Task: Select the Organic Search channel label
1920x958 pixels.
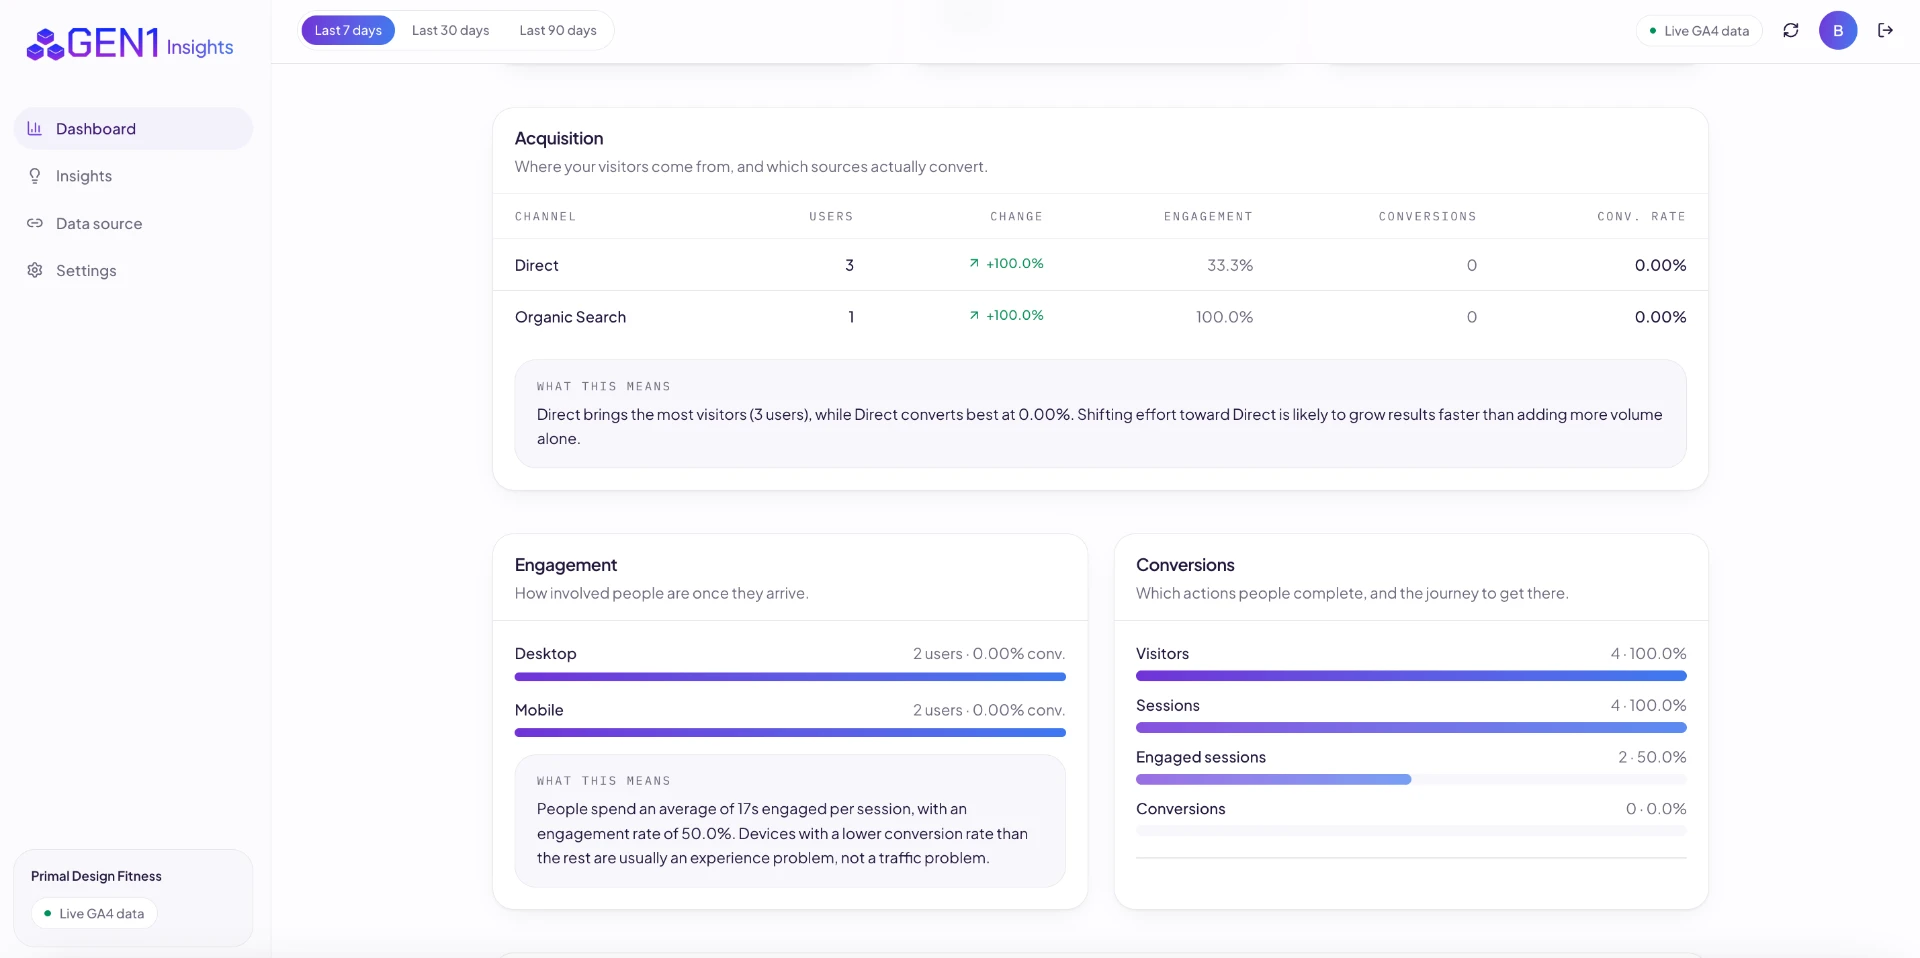Action: coord(570,317)
